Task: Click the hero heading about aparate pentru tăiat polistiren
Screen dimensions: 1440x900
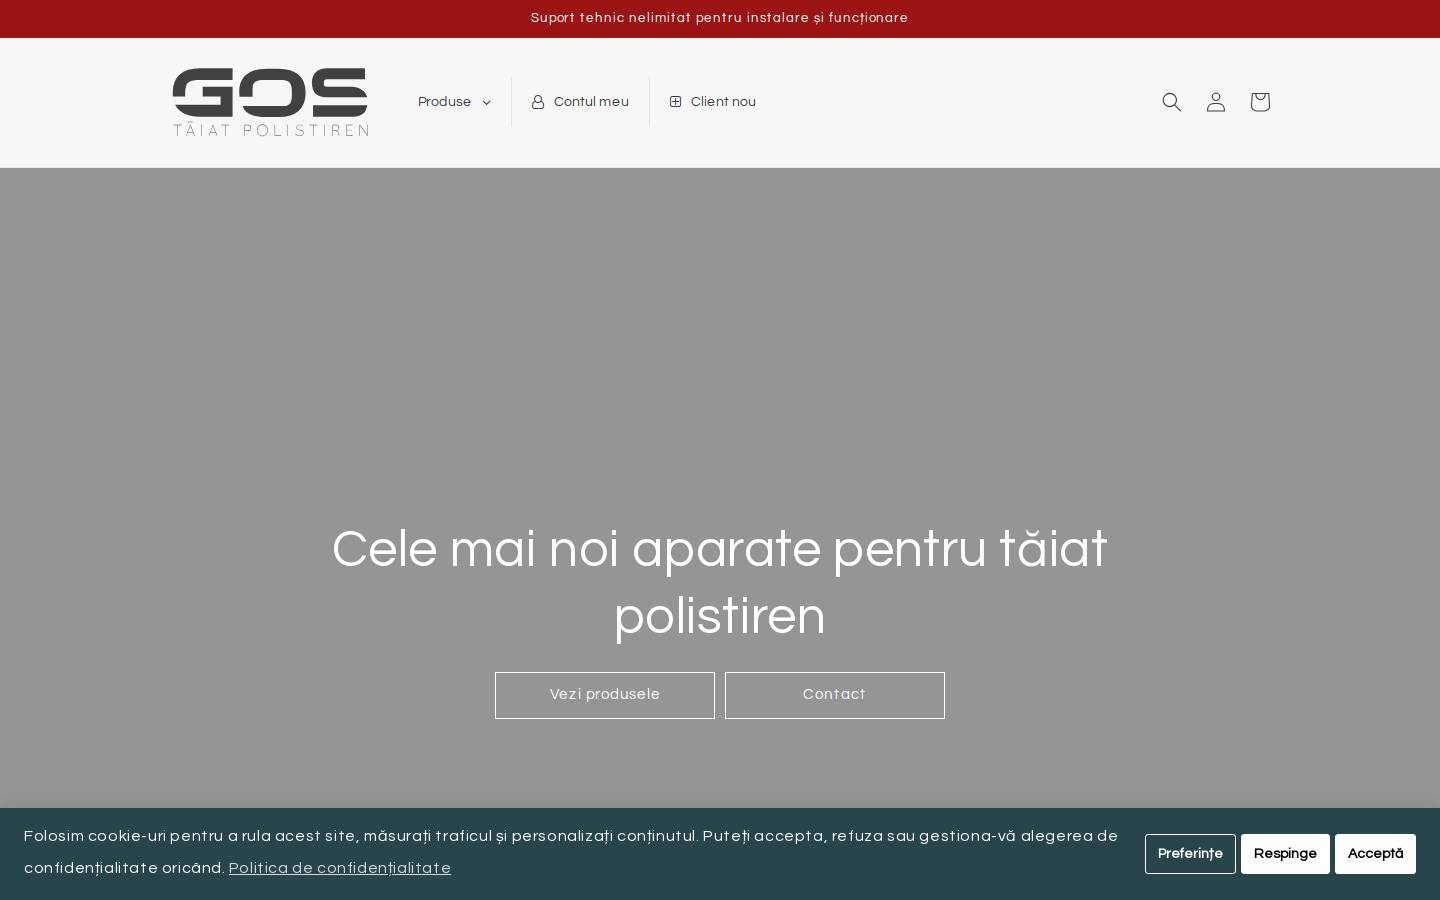Action: coord(720,583)
